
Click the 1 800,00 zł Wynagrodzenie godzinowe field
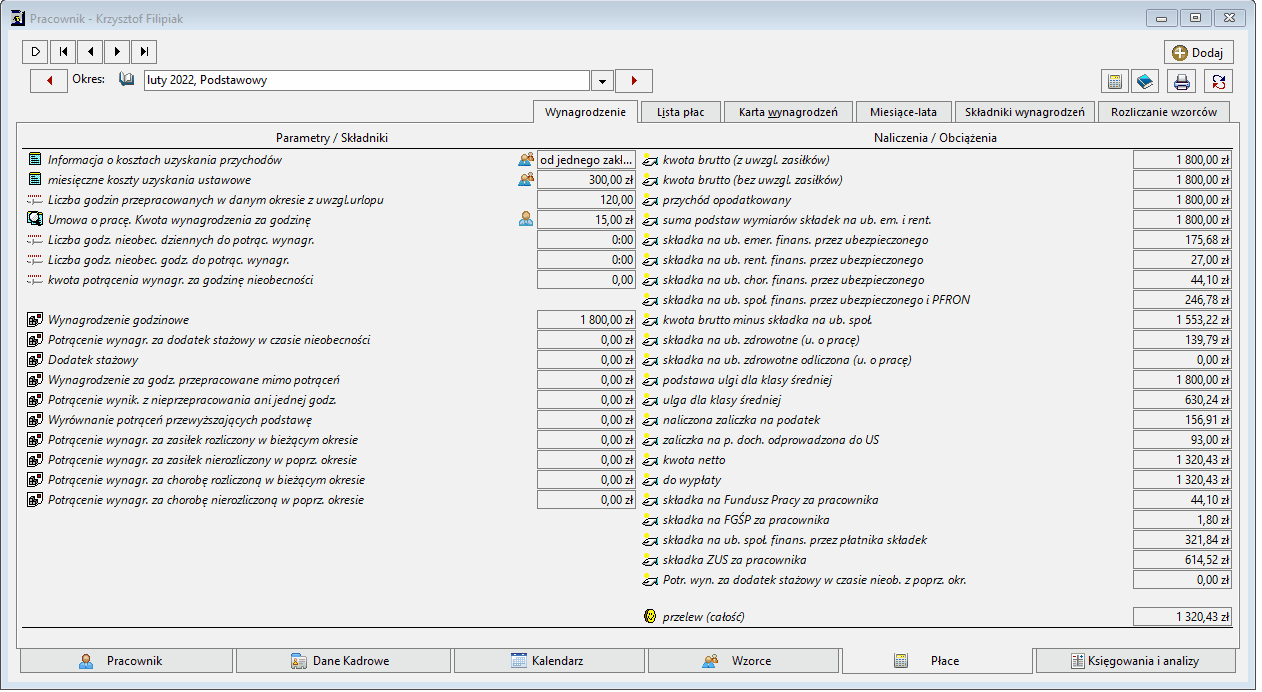click(586, 320)
